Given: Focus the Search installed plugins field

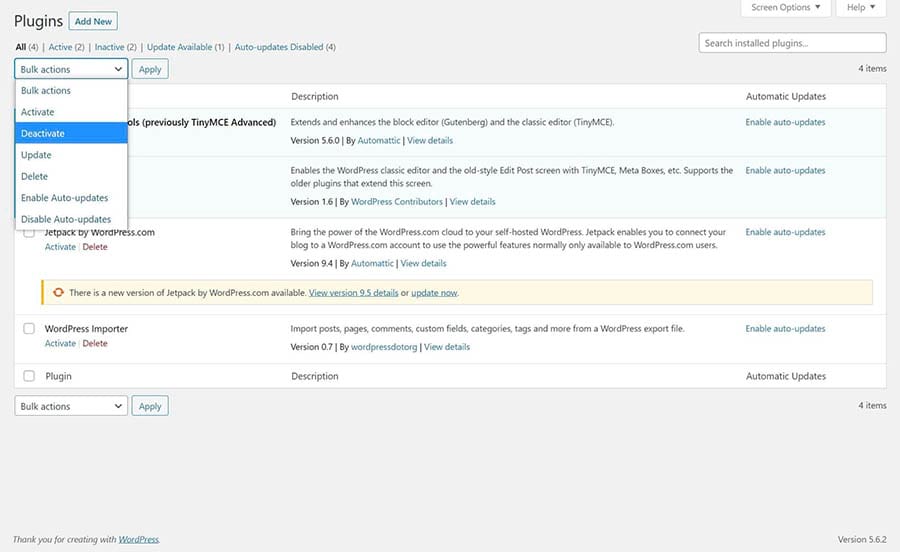Looking at the screenshot, I should pos(792,43).
